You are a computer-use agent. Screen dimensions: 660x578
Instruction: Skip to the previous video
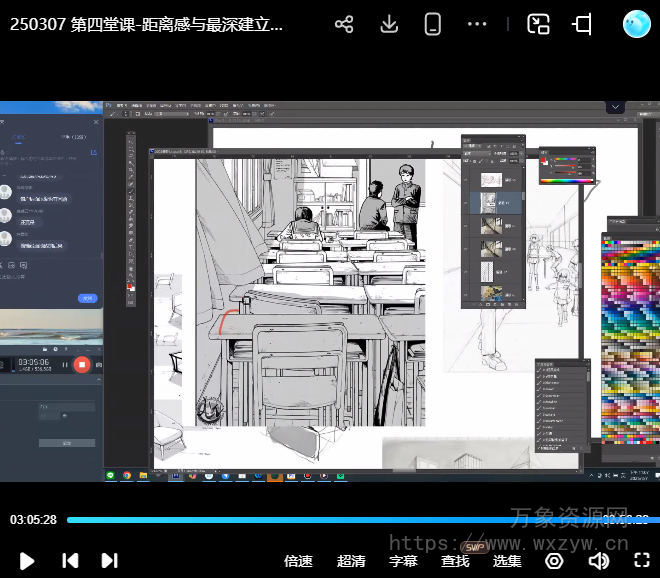(70, 560)
